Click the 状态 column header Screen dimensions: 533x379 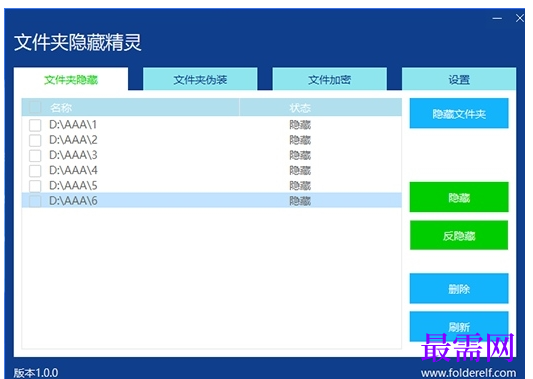321,107
